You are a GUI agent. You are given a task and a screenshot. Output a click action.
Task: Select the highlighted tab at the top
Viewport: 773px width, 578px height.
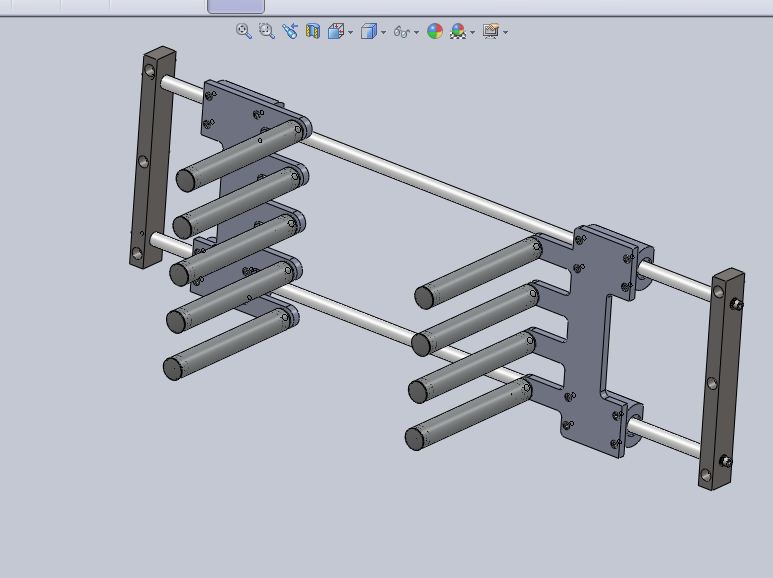point(236,6)
